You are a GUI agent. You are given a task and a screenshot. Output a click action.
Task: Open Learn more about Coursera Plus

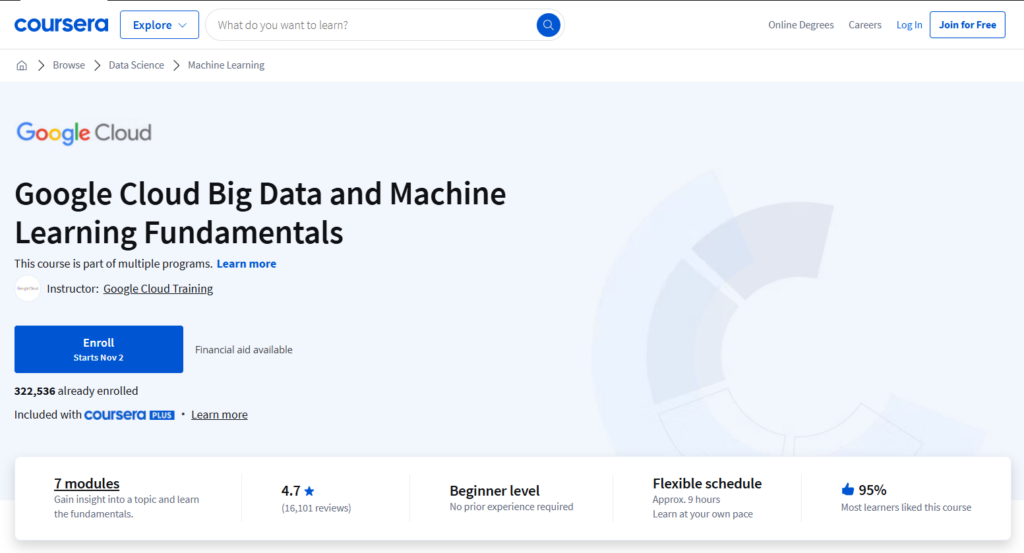pos(219,415)
